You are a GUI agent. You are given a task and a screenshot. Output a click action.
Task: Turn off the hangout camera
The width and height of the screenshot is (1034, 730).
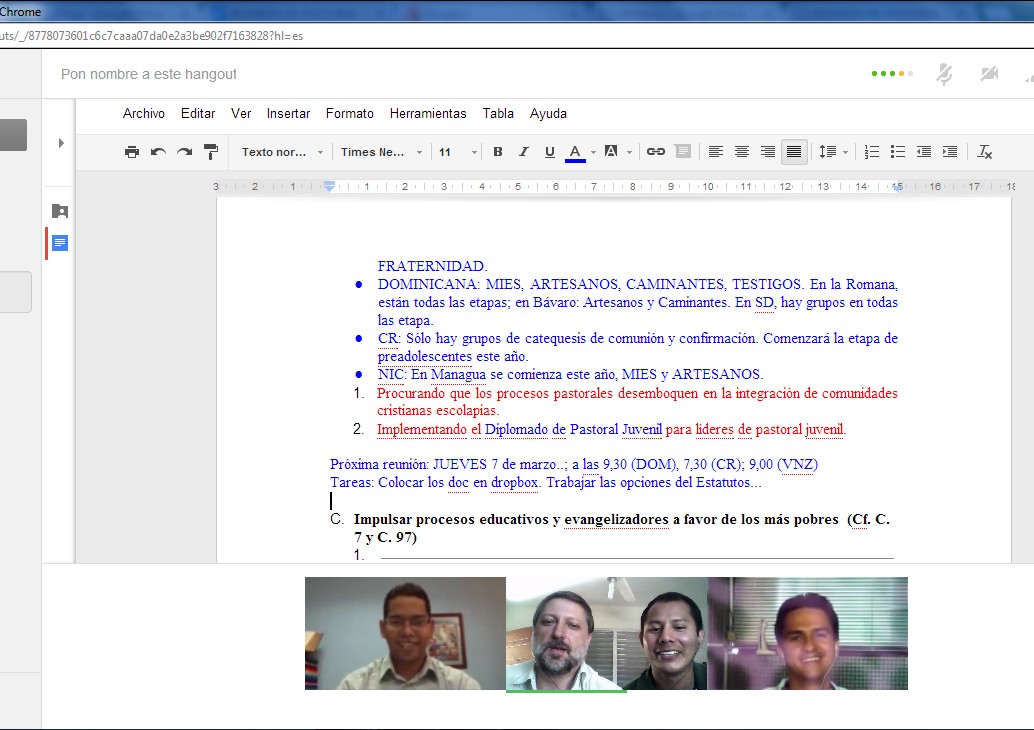(990, 74)
